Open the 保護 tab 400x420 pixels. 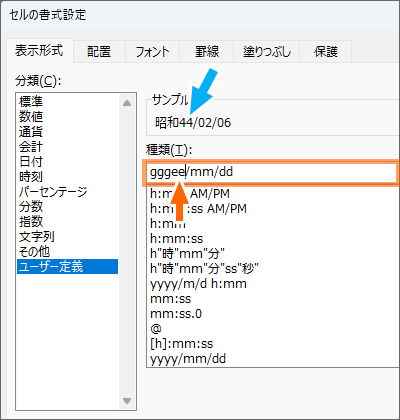point(326,52)
